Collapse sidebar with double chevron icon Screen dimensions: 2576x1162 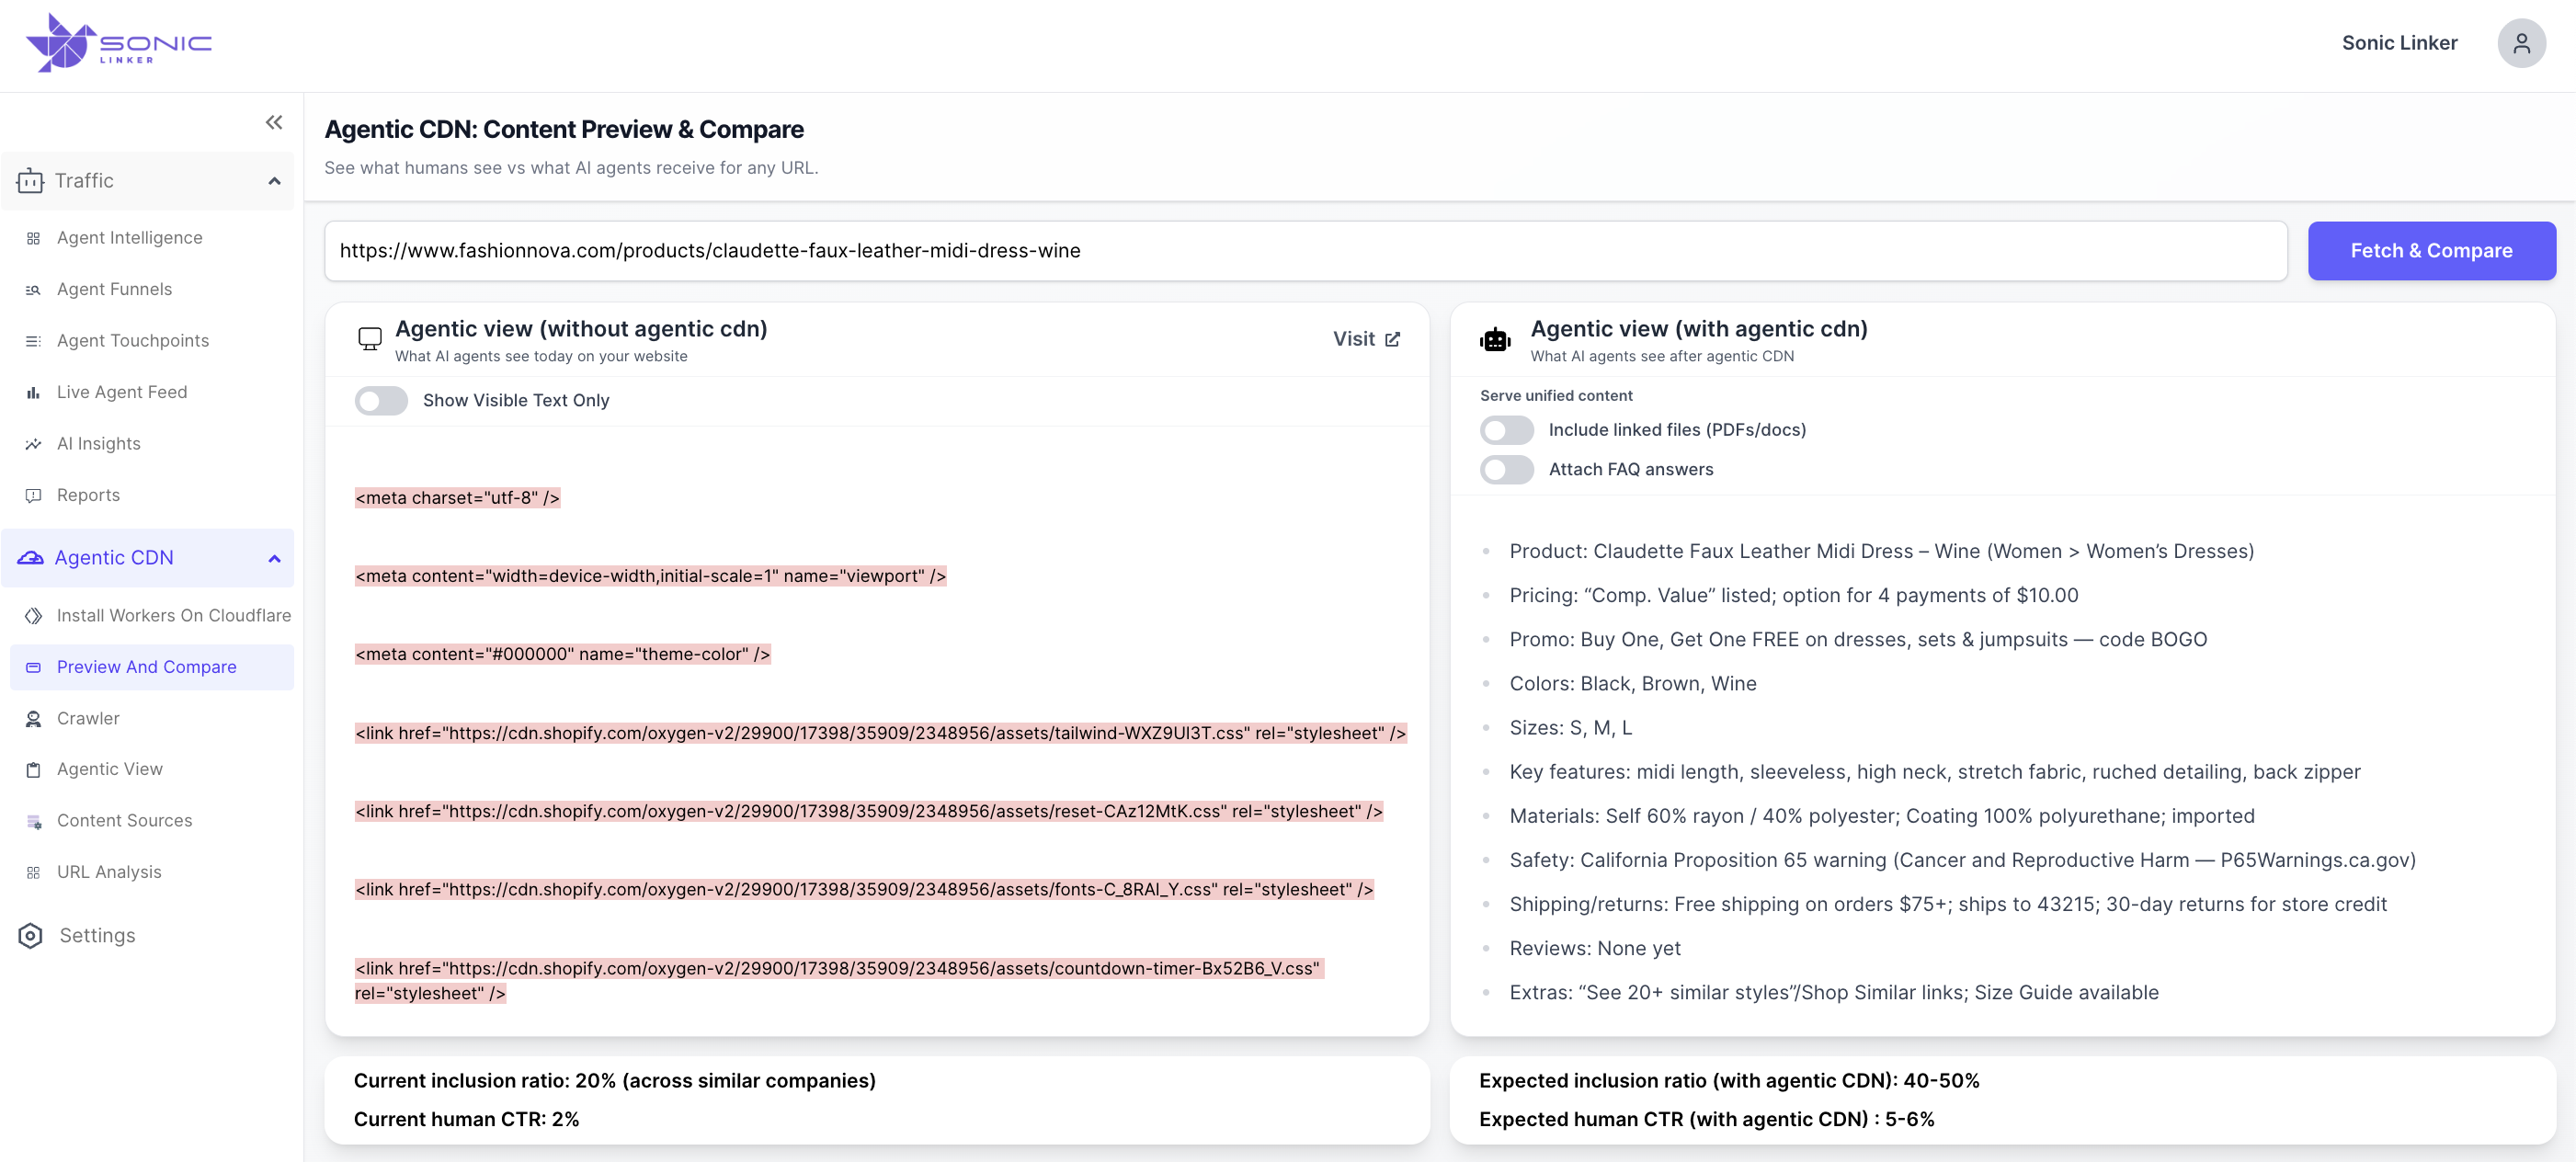click(x=273, y=122)
